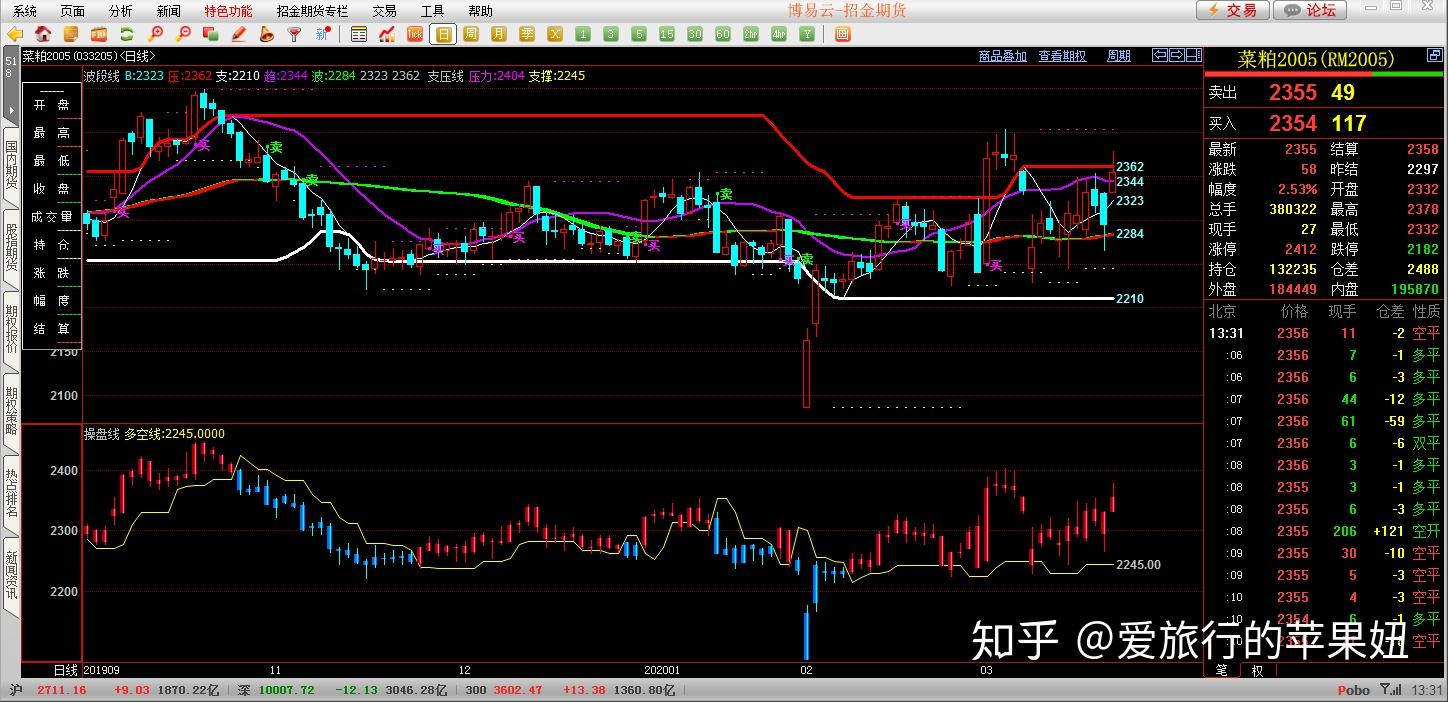Image resolution: width=1449 pixels, height=702 pixels.
Task: Open the news icon with red dot
Action: tap(323, 34)
